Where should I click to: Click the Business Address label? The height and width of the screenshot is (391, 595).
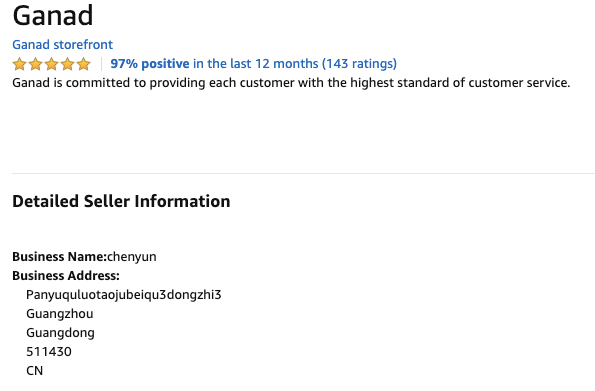tap(66, 276)
